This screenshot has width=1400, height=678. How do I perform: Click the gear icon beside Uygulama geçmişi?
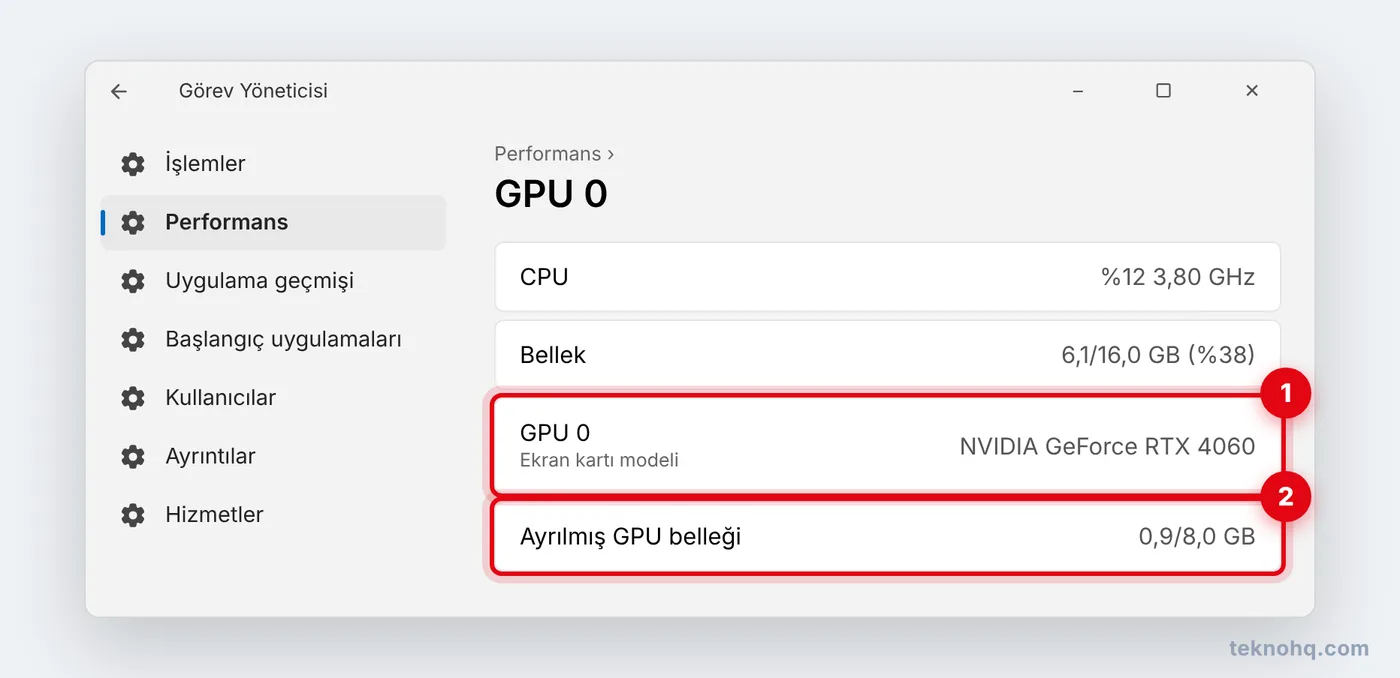133,281
